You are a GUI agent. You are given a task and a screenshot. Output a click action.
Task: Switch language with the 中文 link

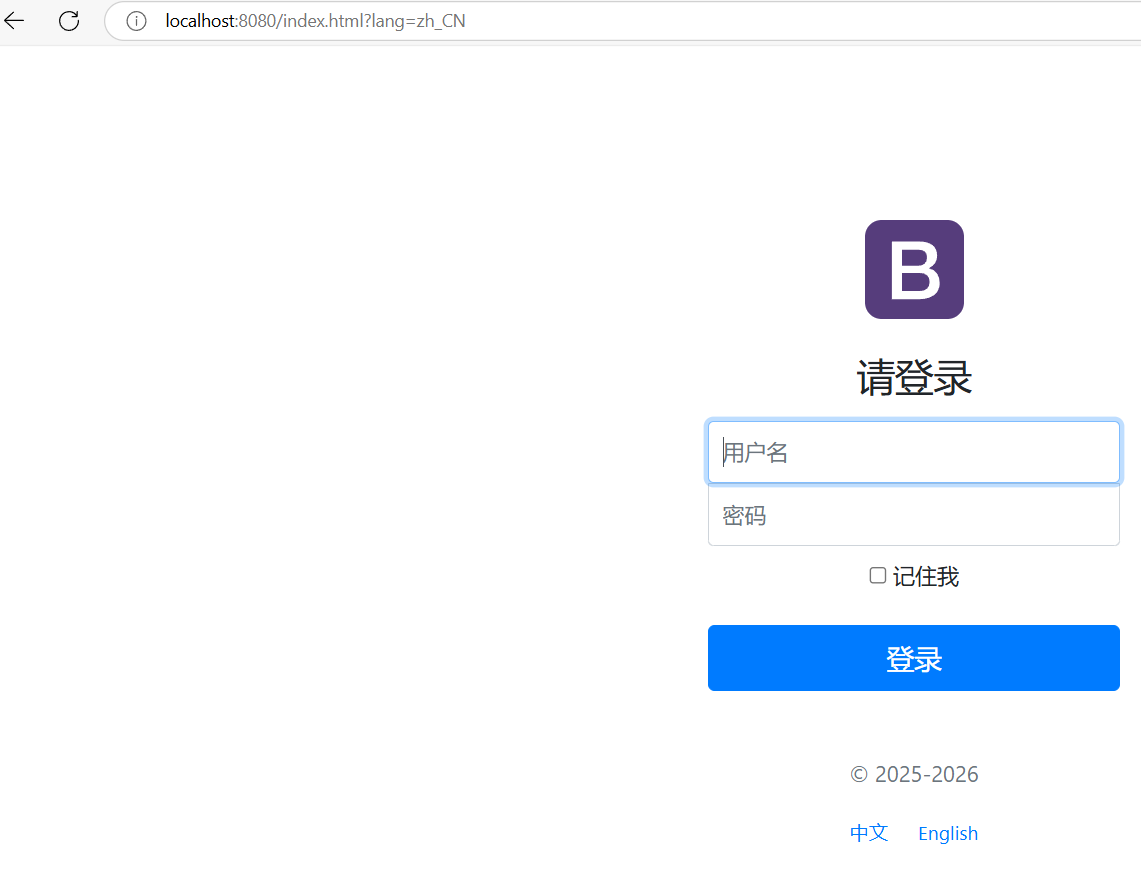pyautogui.click(x=869, y=833)
